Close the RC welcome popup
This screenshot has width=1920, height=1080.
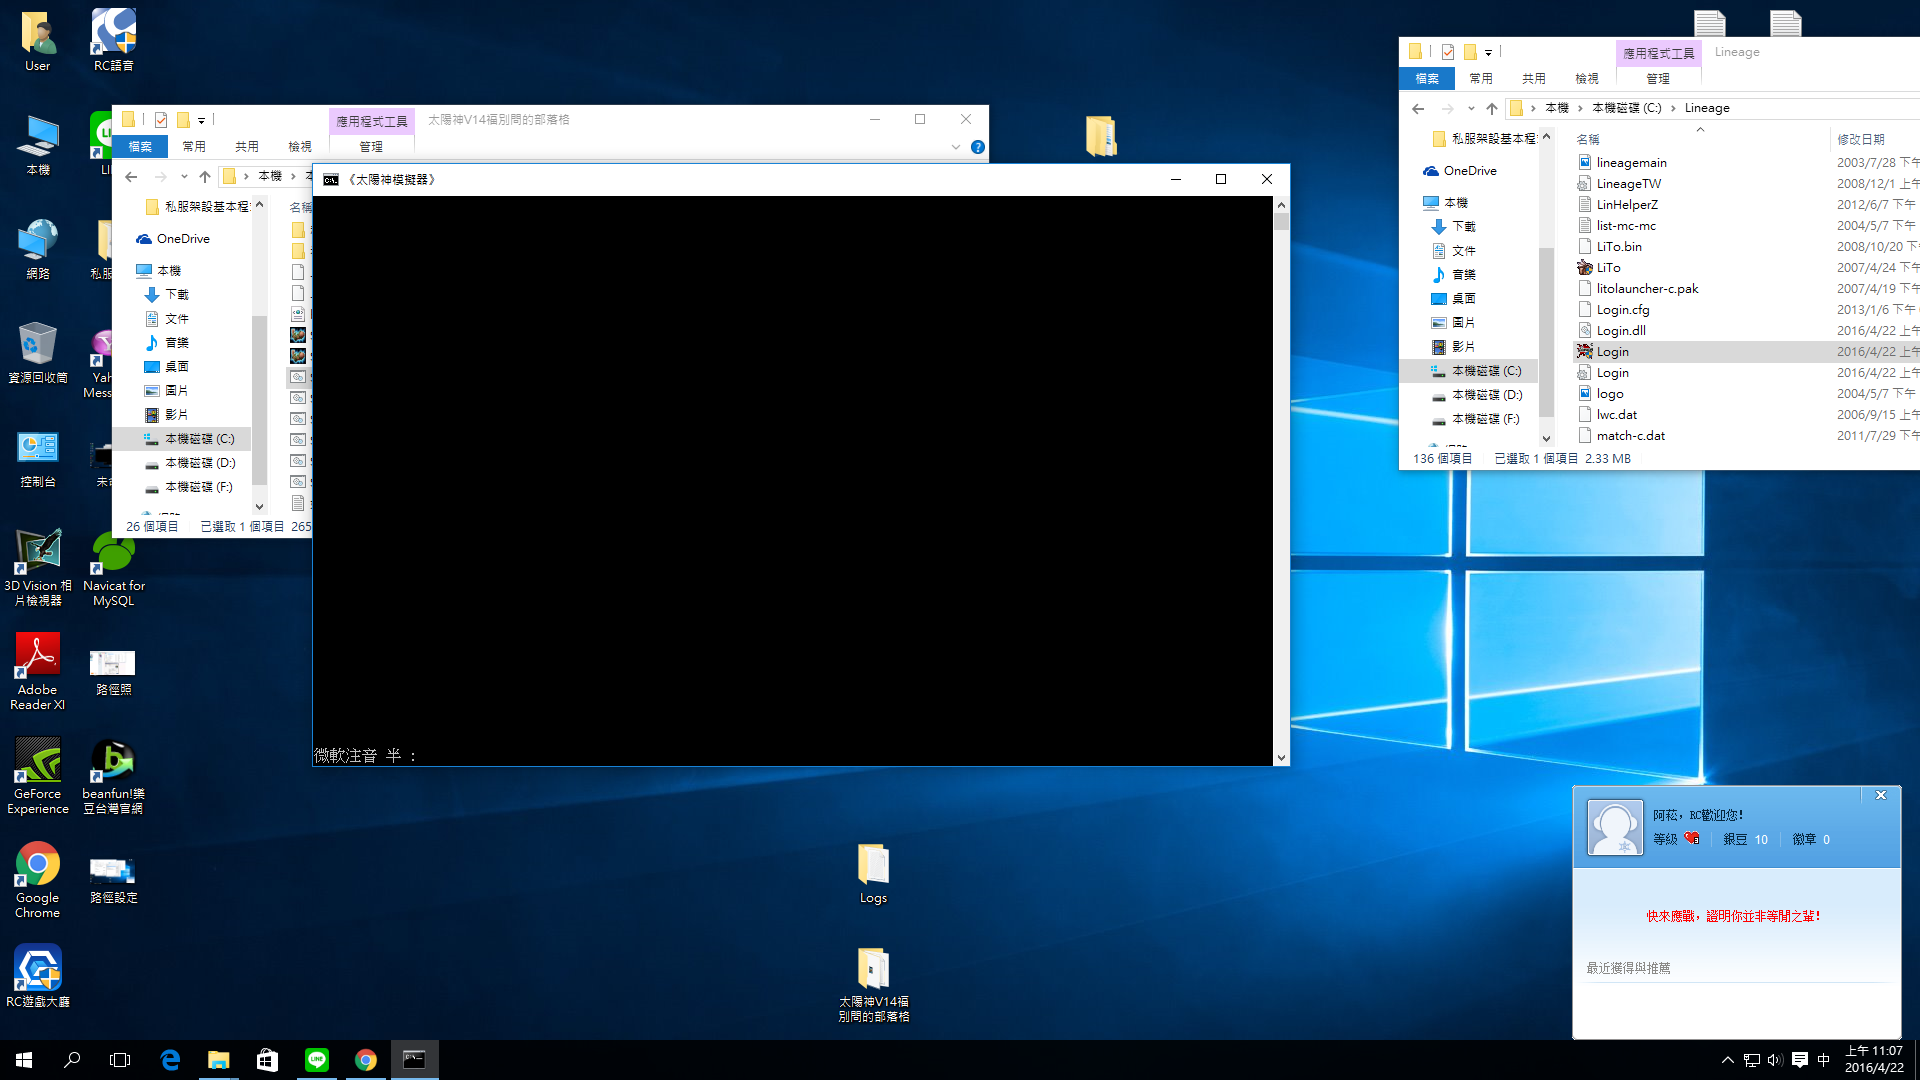tap(1880, 795)
